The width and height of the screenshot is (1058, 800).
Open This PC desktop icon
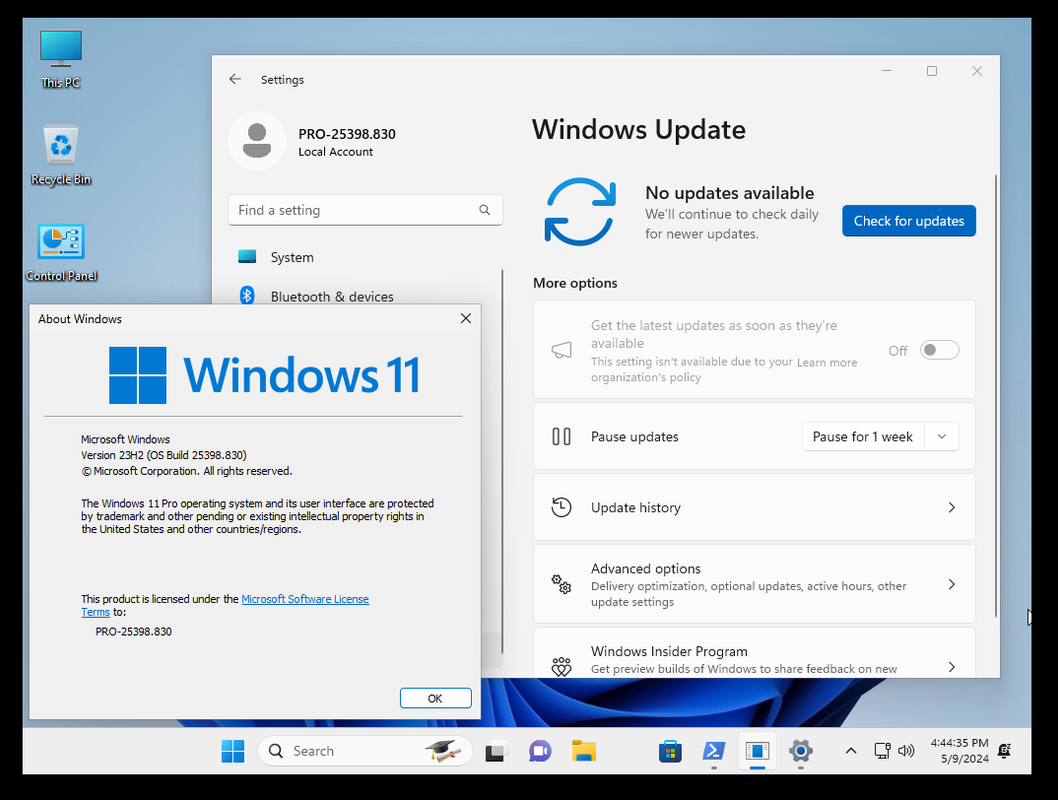coord(61,59)
